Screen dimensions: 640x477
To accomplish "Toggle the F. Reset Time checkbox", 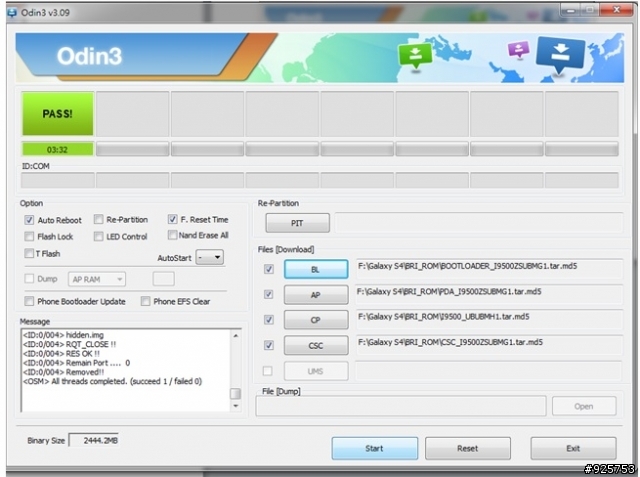I will (172, 219).
